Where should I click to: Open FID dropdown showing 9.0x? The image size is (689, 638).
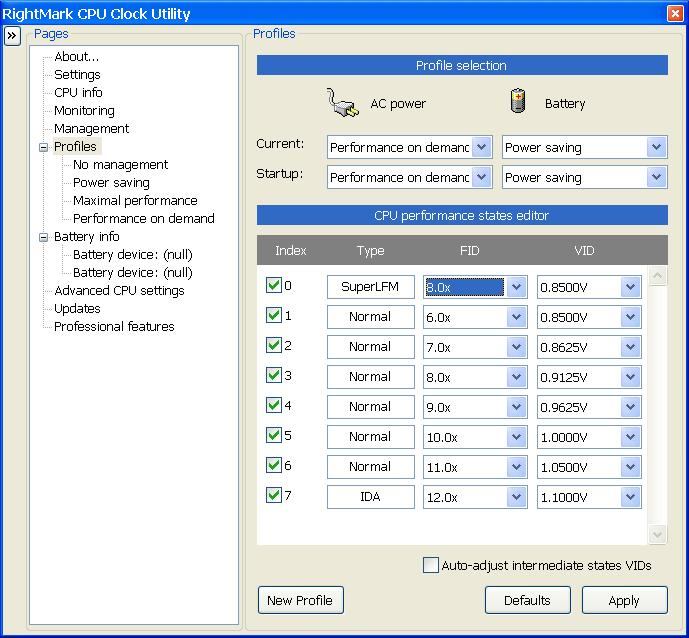pyautogui.click(x=516, y=407)
